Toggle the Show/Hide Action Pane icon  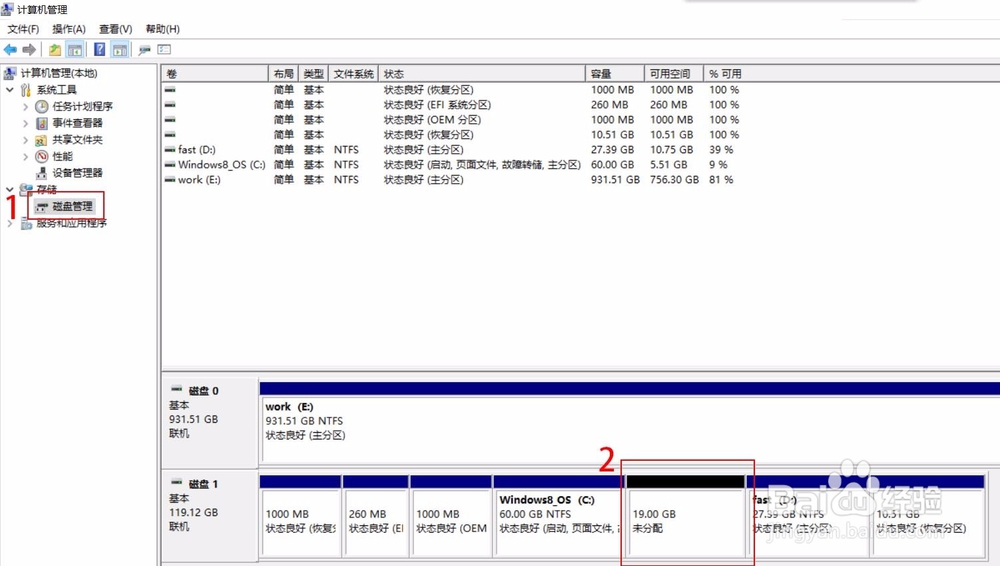click(119, 50)
